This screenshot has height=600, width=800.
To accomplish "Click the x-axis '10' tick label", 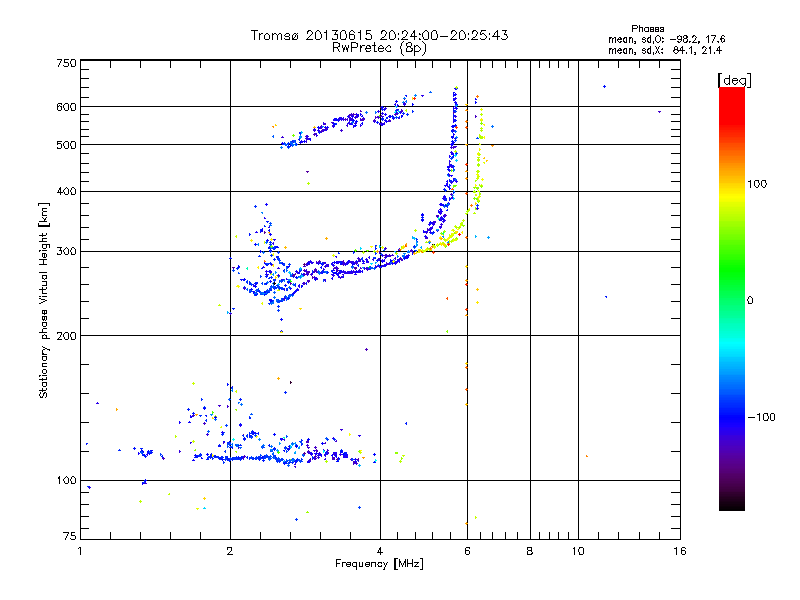I will [578, 551].
